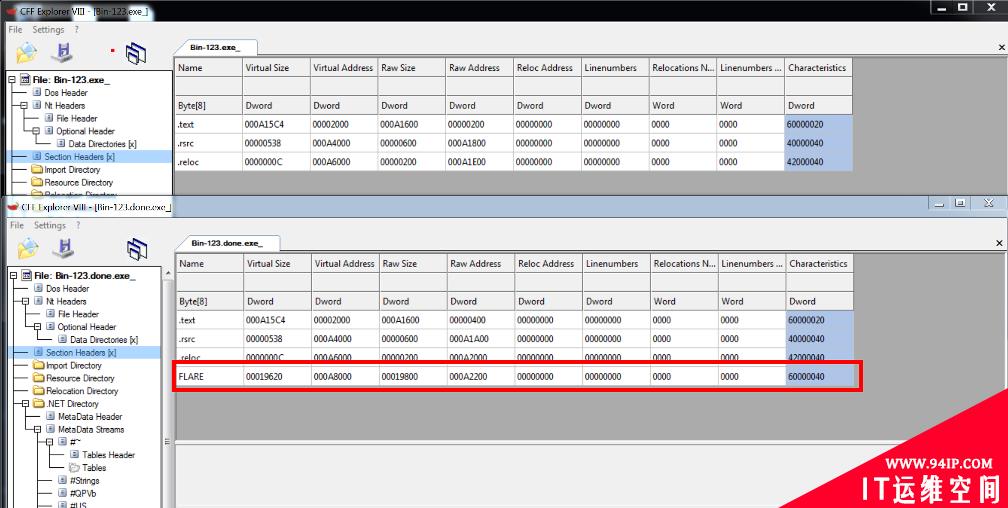Open the ? help menu in bottom window
This screenshot has height=508, width=1008.
pos(78,225)
